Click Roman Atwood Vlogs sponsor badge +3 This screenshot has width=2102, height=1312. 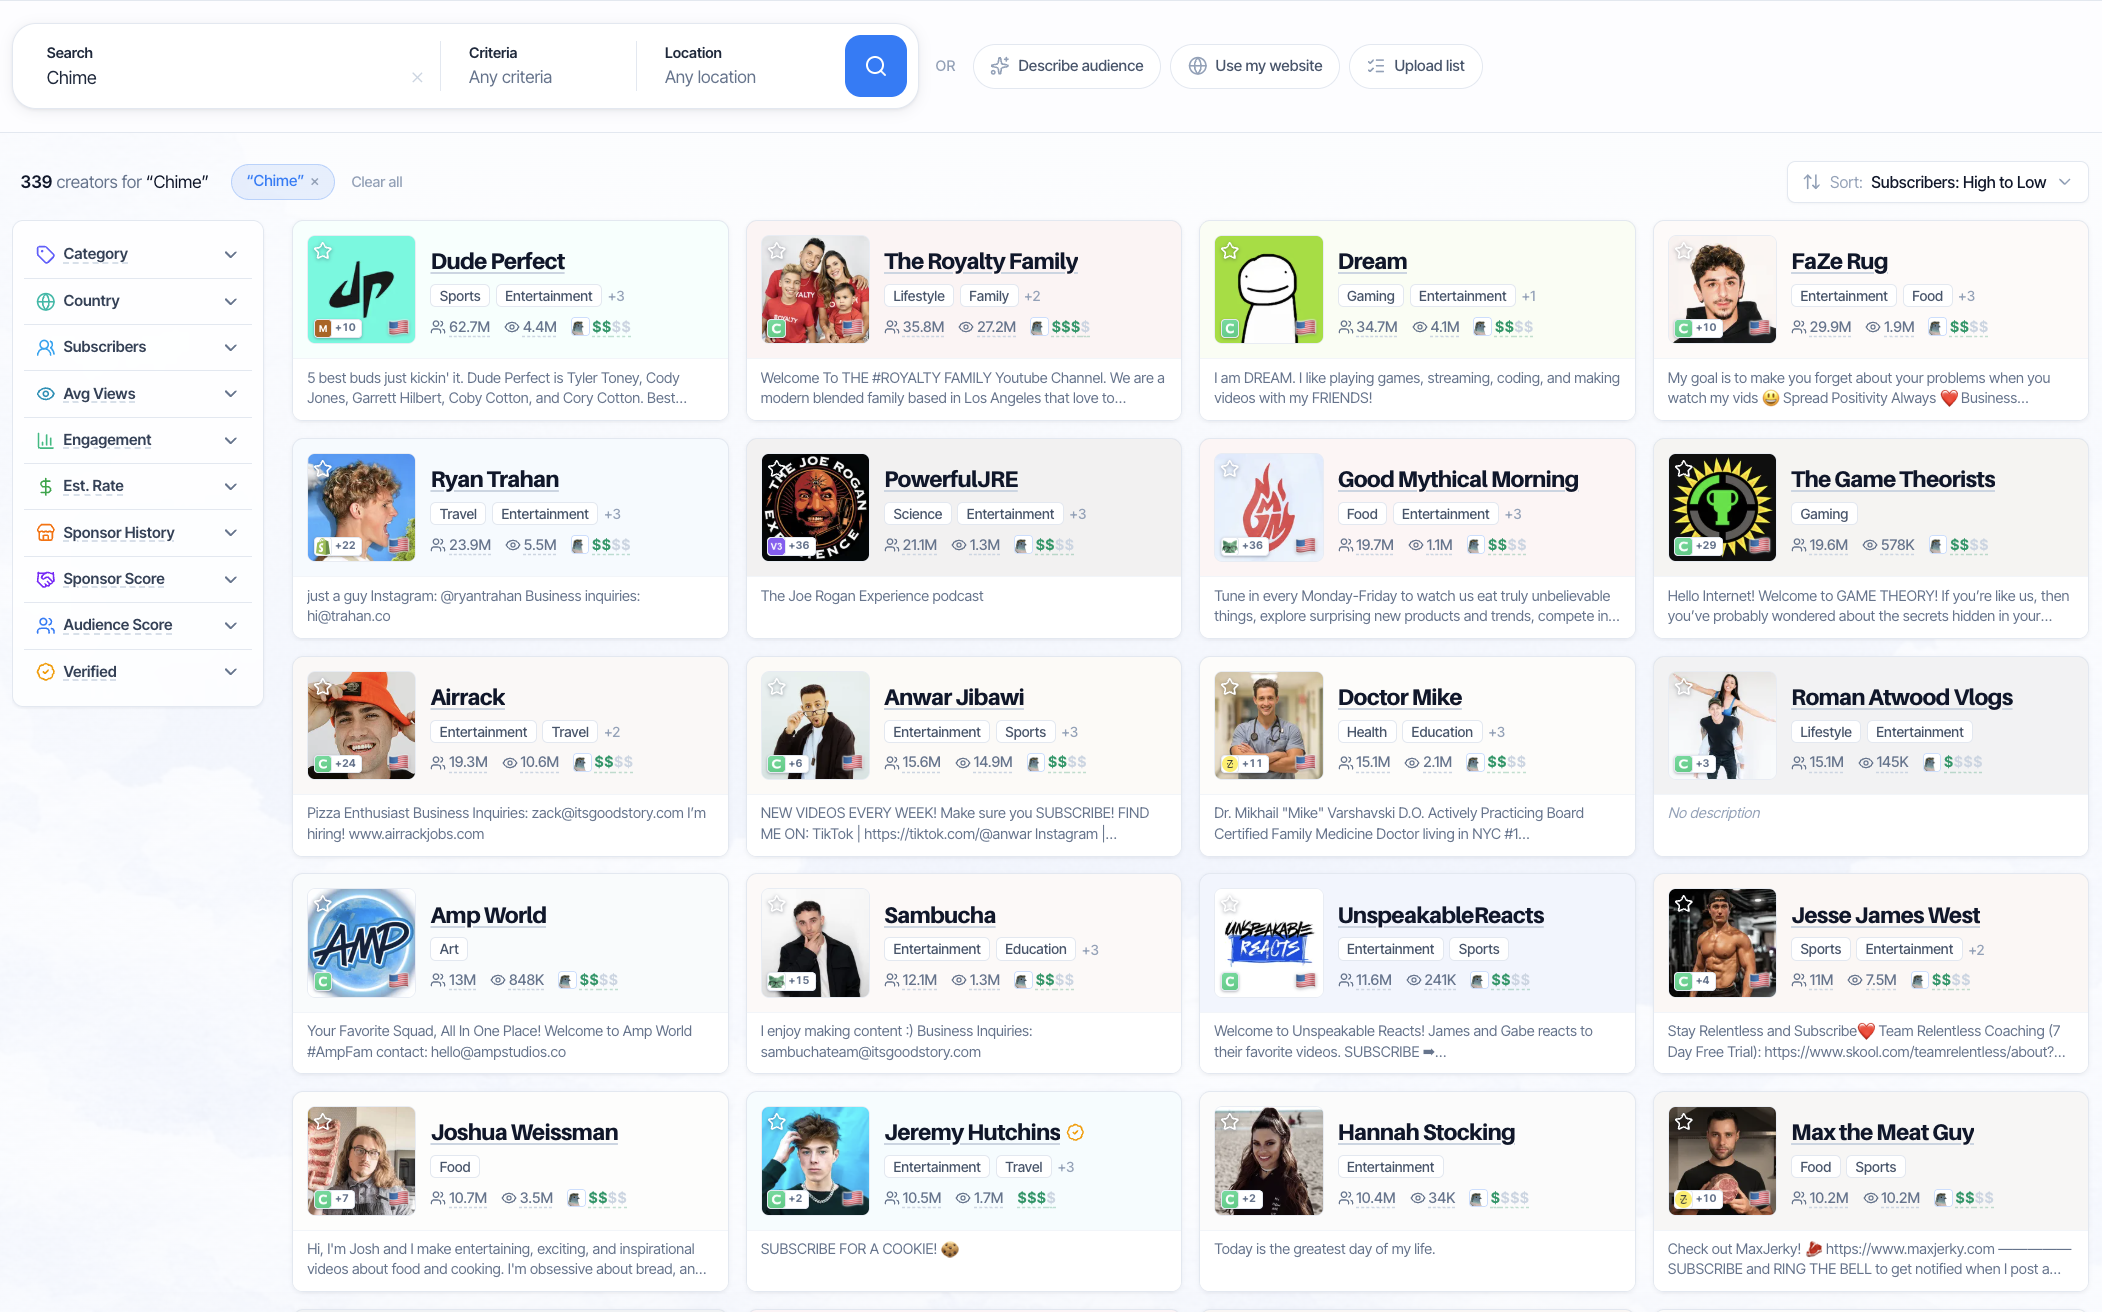click(x=1696, y=763)
